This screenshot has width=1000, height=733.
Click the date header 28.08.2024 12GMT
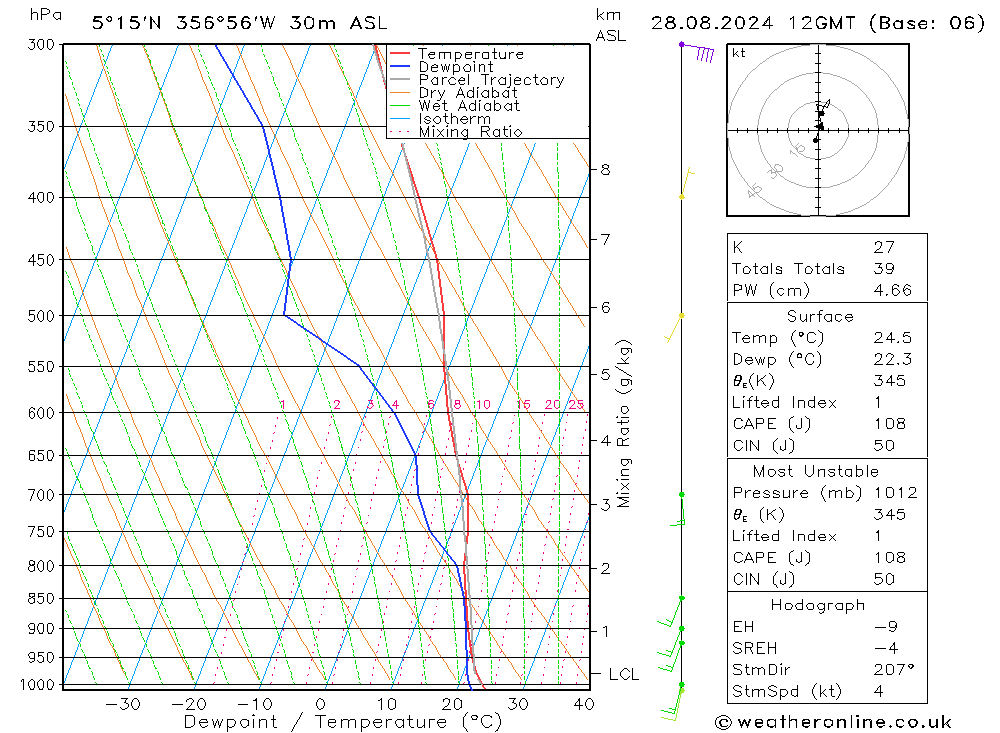click(x=753, y=23)
